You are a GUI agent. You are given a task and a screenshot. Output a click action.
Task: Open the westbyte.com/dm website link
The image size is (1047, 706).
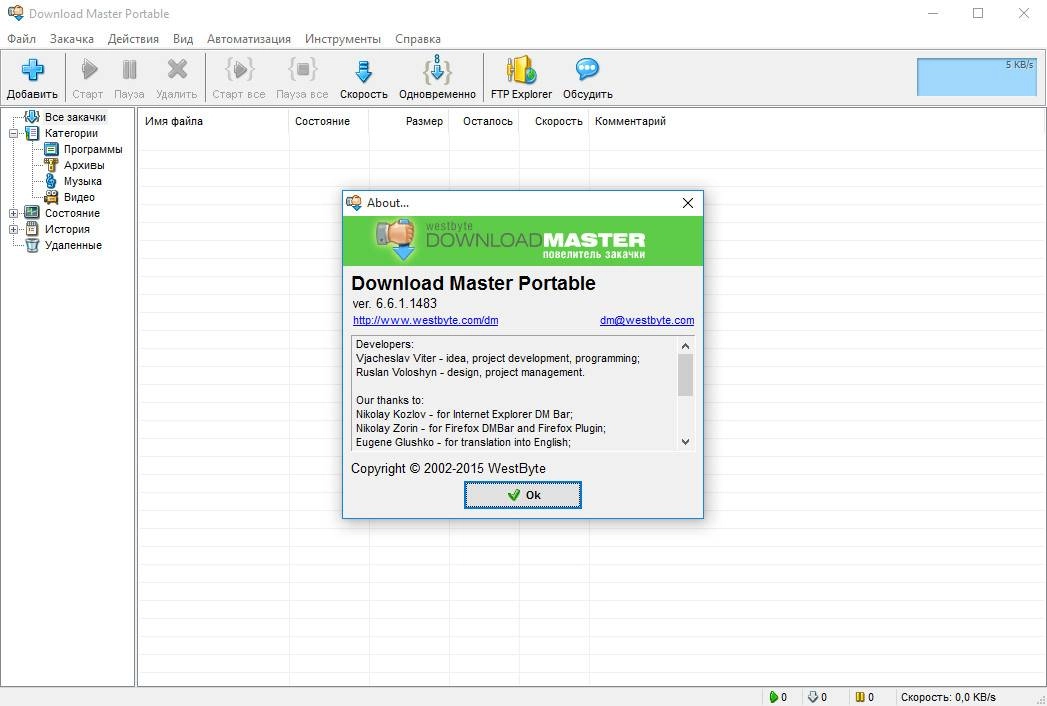[425, 320]
